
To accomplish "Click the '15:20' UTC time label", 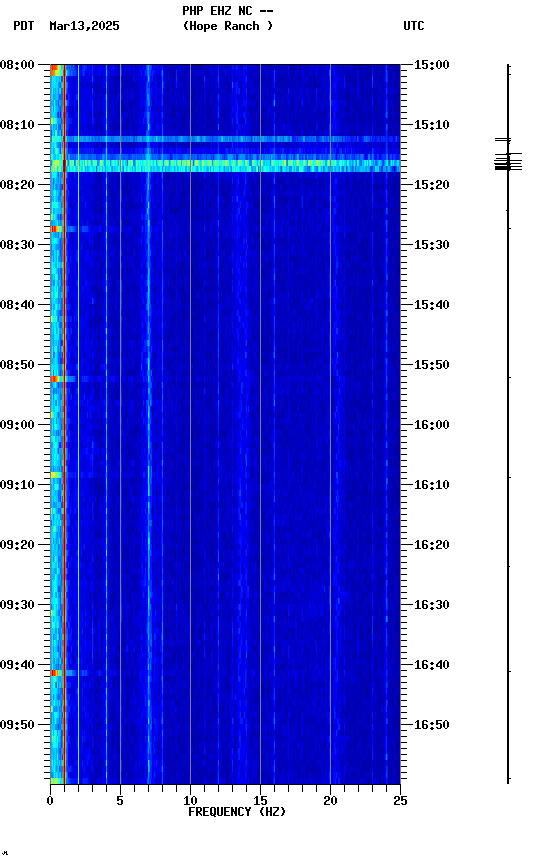I will coord(431,185).
